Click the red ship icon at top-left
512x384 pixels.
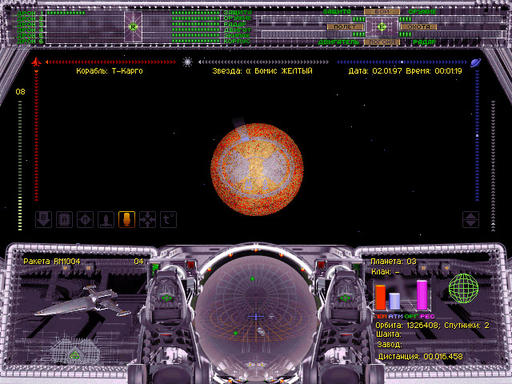36,62
